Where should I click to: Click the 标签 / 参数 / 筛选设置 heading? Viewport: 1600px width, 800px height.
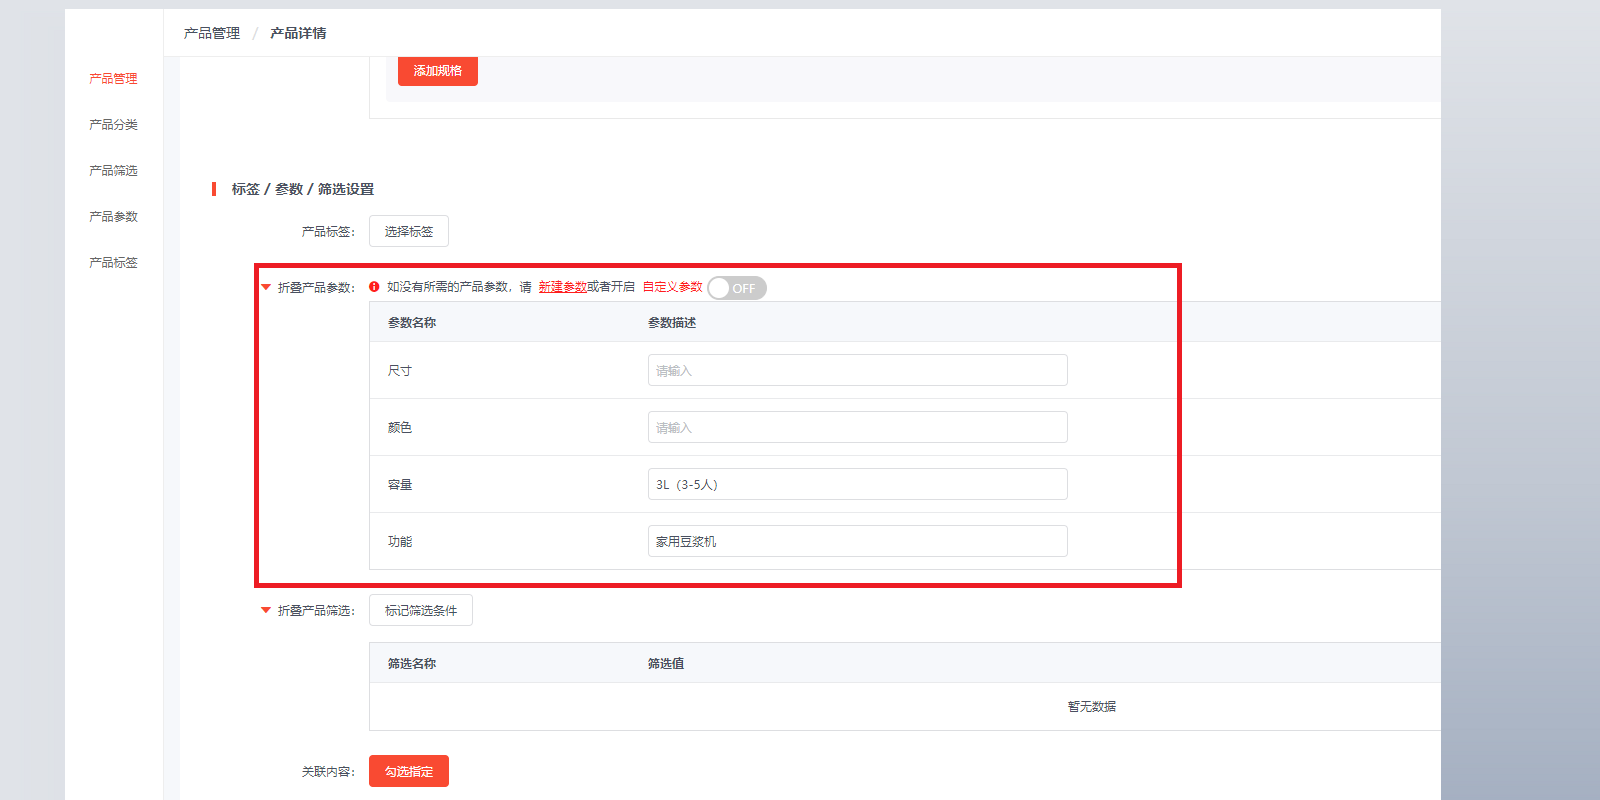[x=303, y=189]
